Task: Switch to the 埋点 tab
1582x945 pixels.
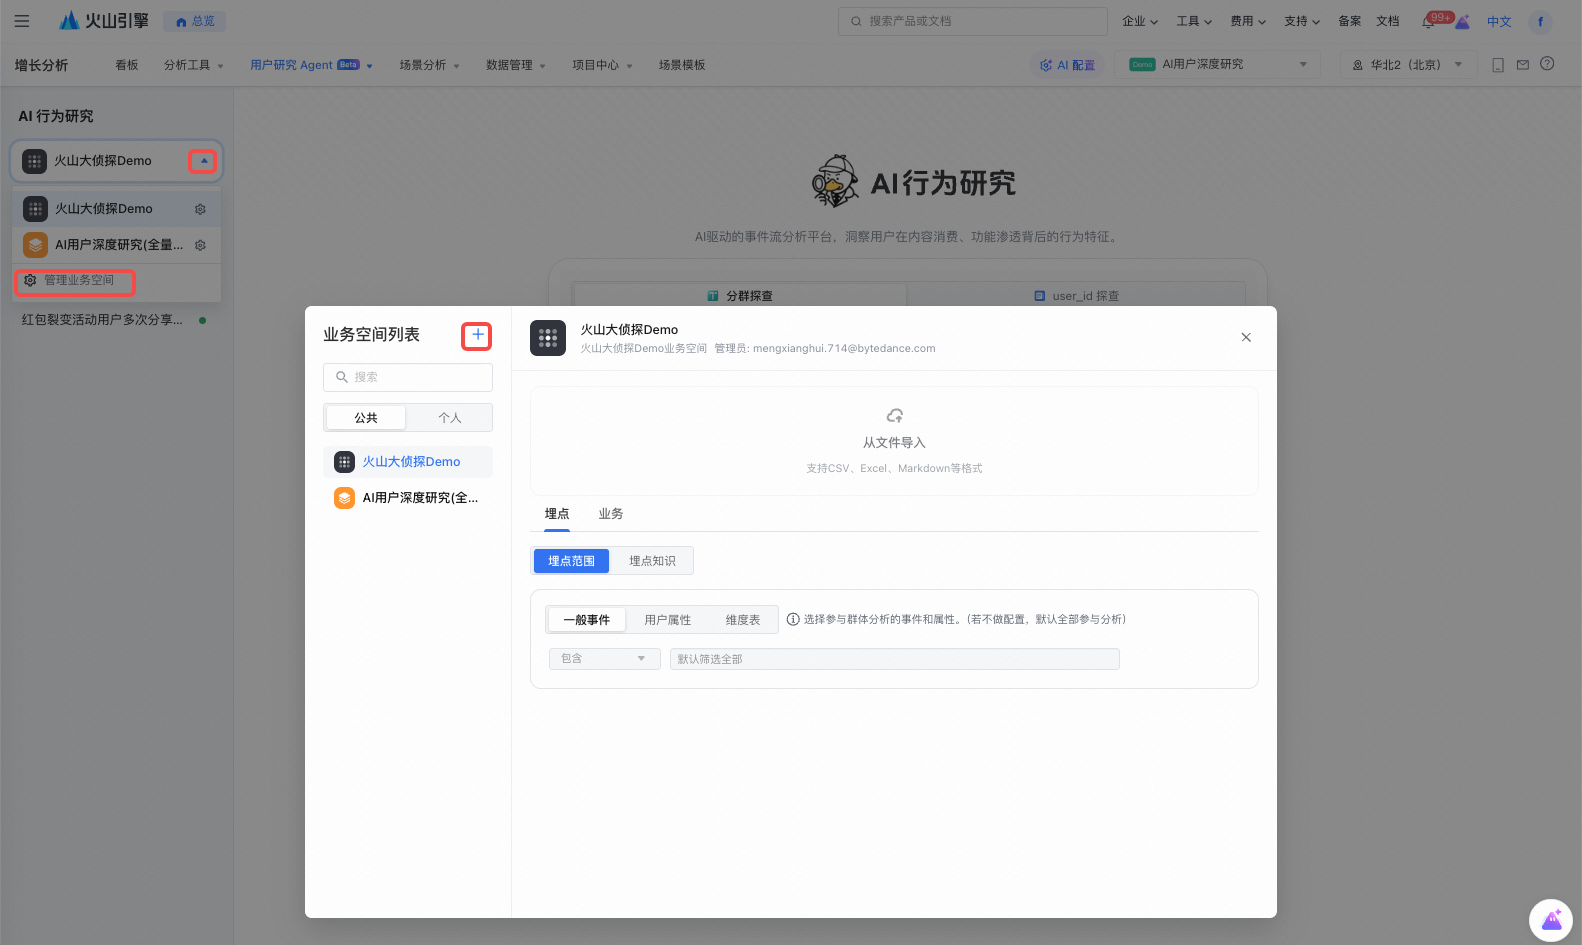Action: coord(557,514)
